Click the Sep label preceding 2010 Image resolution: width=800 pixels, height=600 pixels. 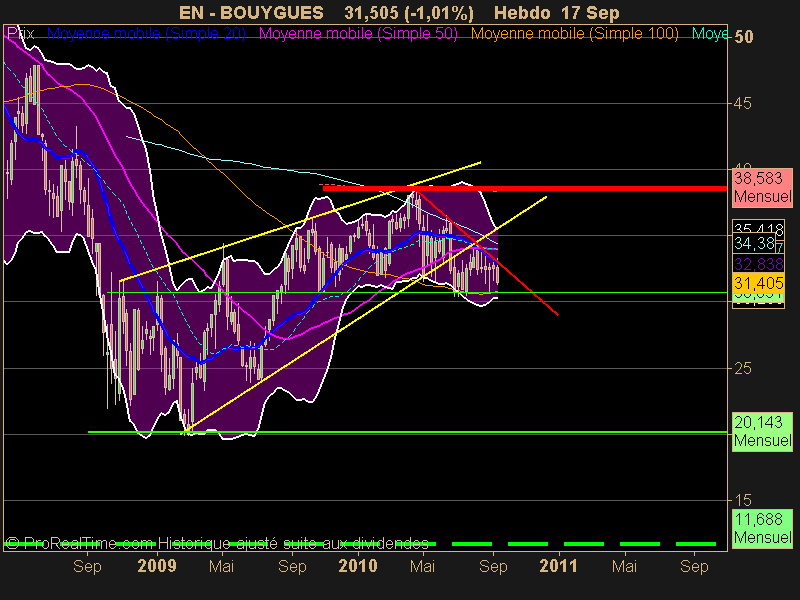[292, 566]
